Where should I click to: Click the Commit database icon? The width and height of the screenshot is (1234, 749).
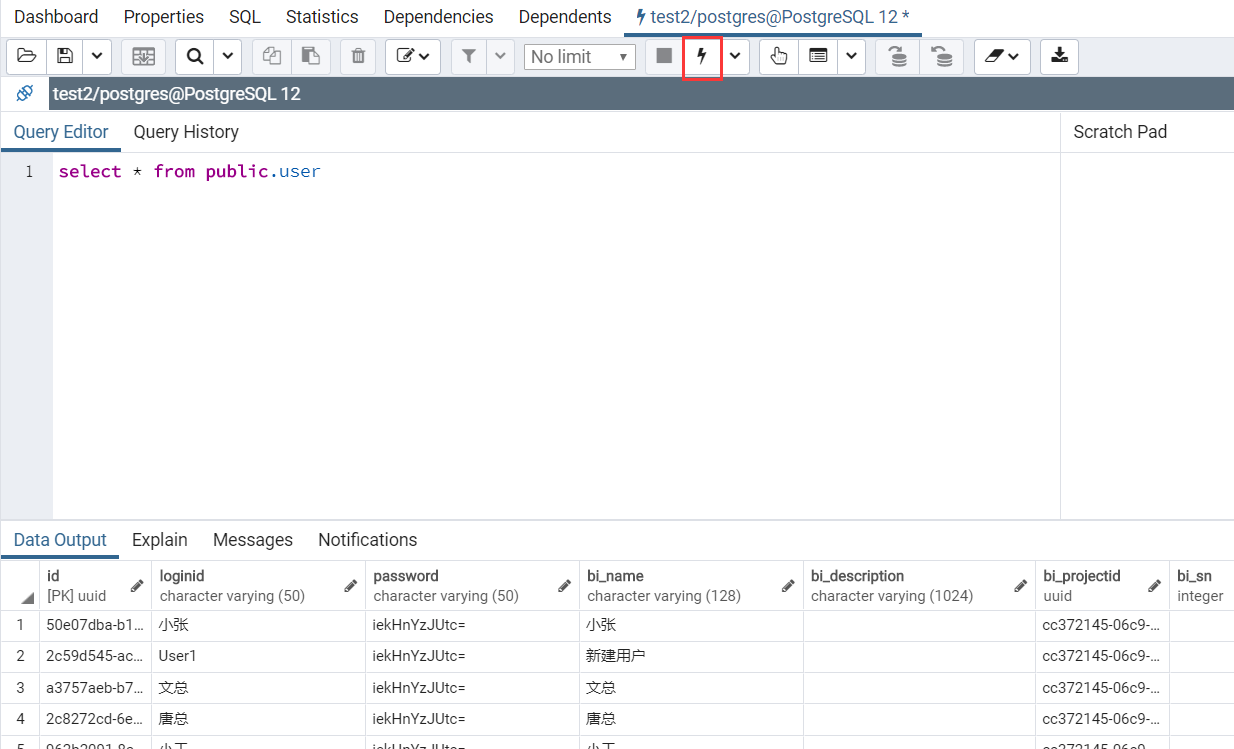(898, 57)
